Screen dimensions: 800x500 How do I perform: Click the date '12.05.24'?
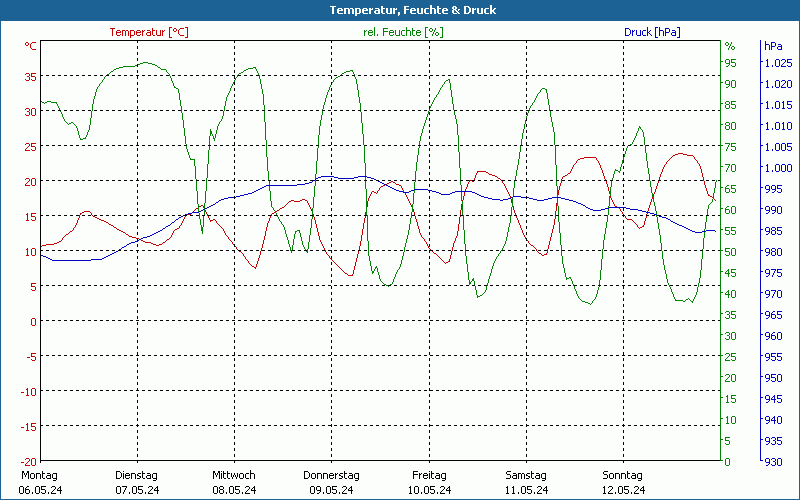623,490
